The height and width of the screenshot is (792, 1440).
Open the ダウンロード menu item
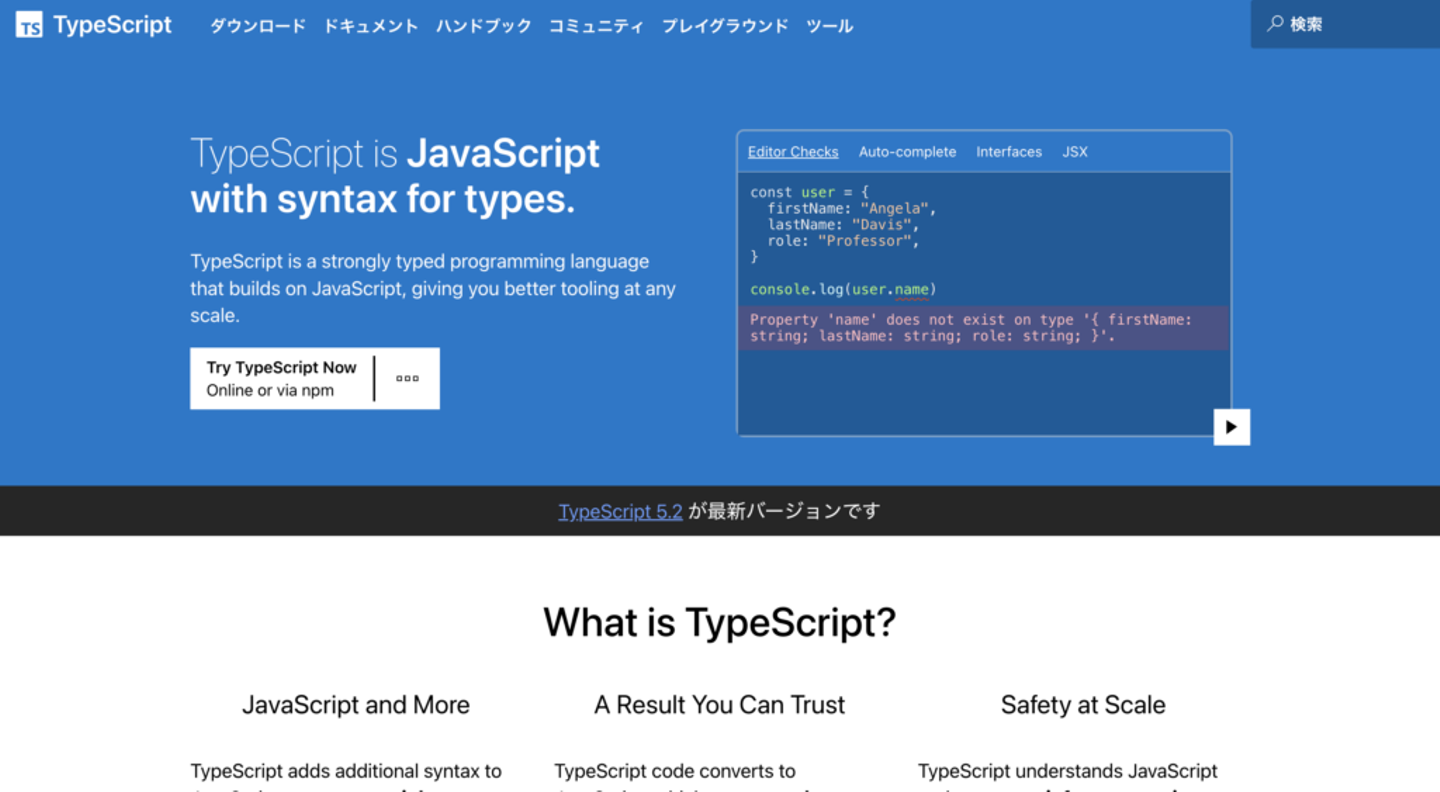(258, 26)
